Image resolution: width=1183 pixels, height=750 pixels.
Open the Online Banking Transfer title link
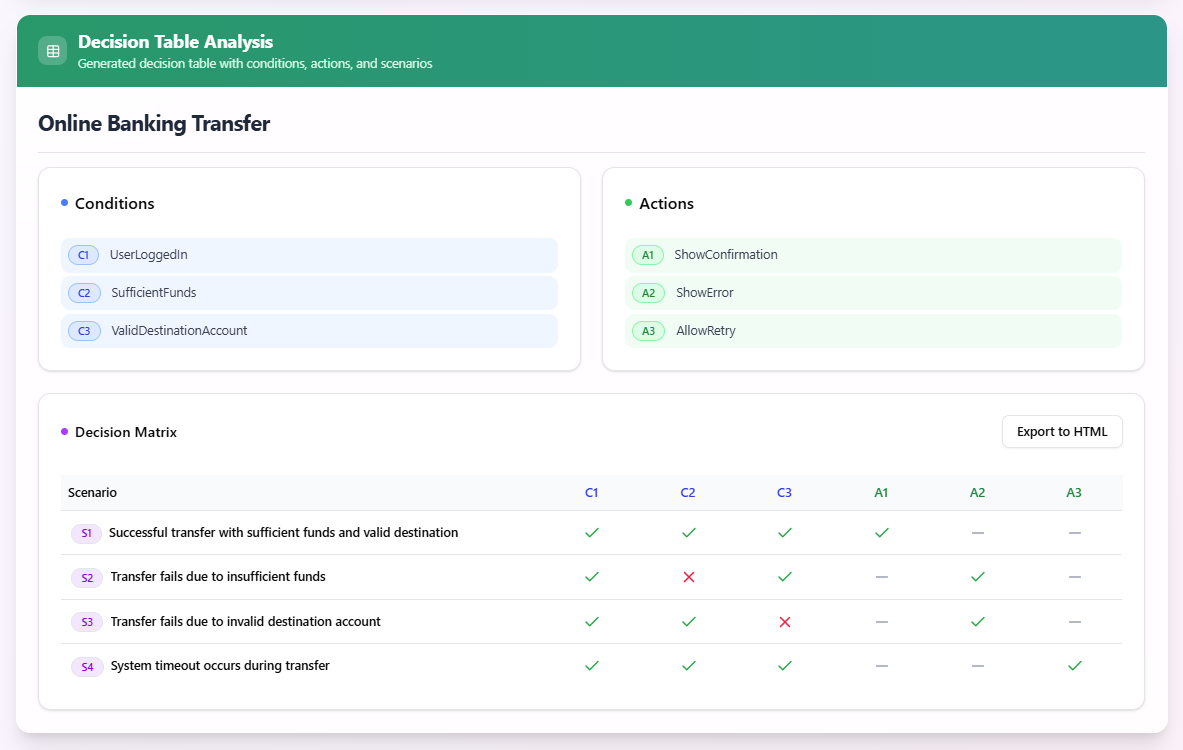pyautogui.click(x=153, y=123)
